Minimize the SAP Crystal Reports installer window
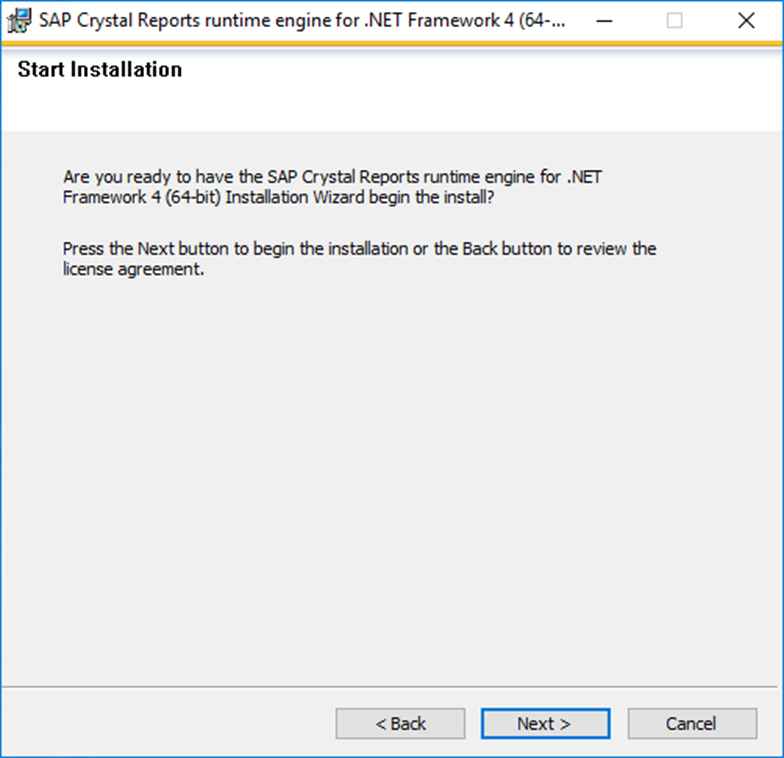The width and height of the screenshot is (784, 758). (604, 20)
